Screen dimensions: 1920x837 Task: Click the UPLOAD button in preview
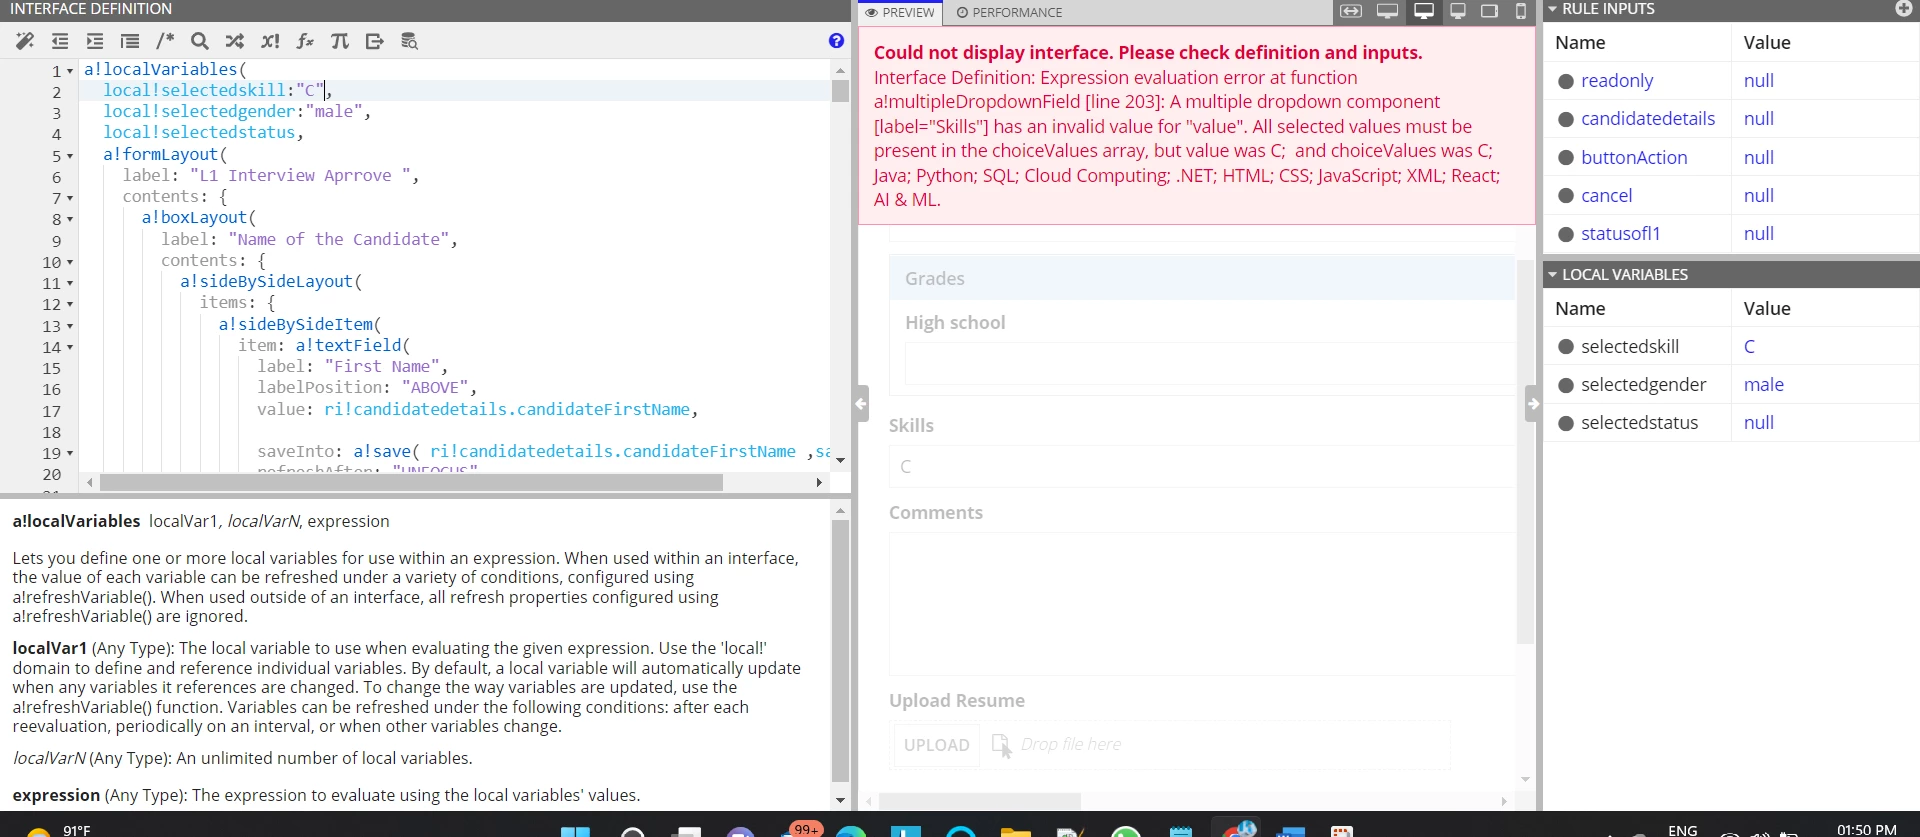[936, 745]
